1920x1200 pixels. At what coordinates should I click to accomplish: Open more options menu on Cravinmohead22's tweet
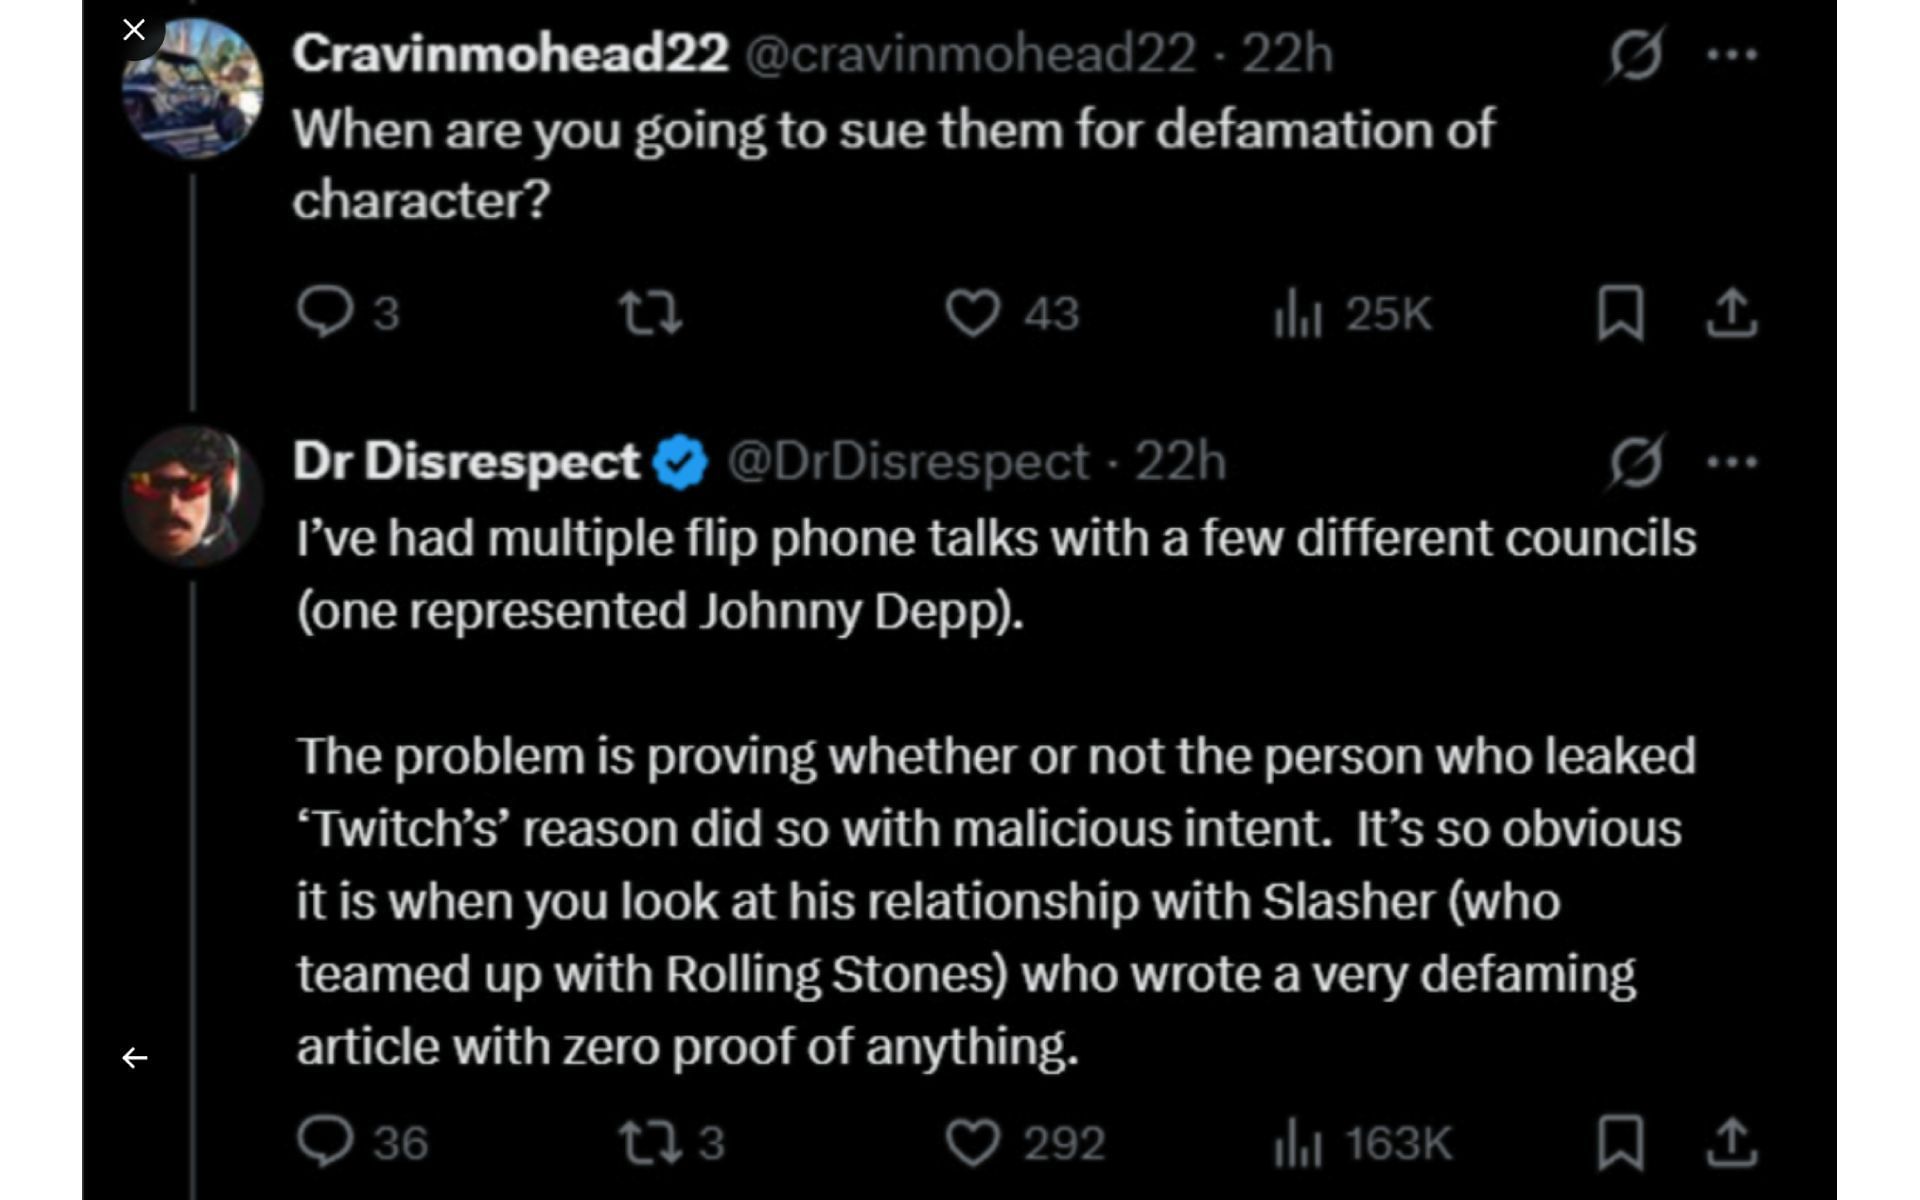(1732, 54)
